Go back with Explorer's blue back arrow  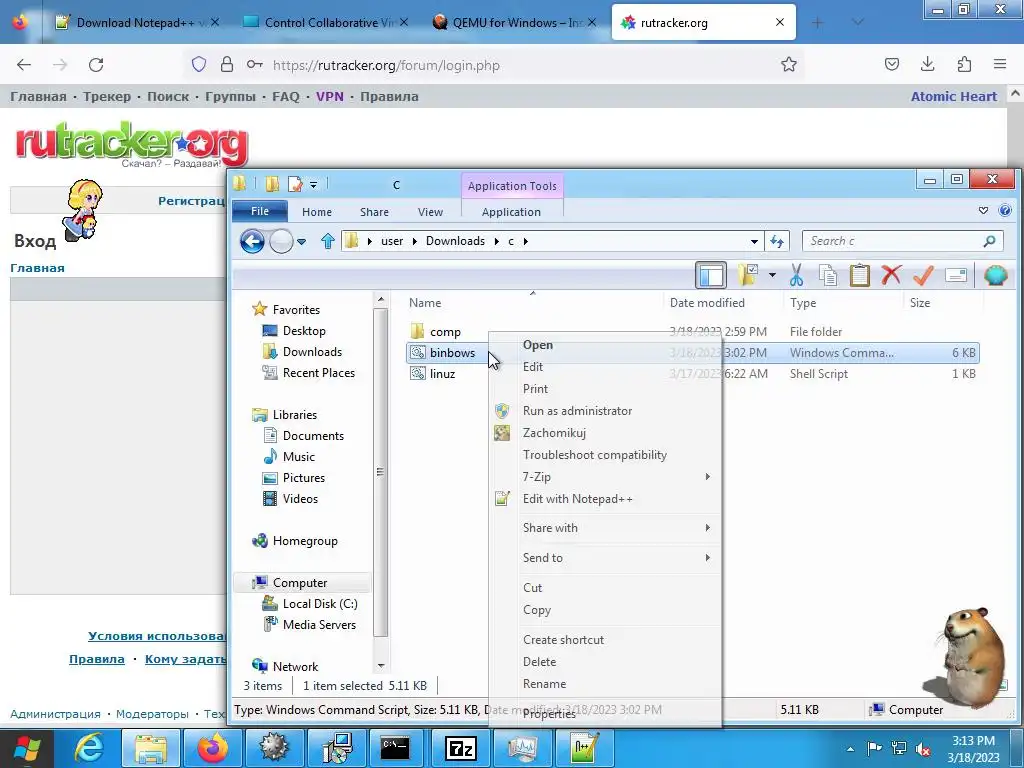point(252,241)
